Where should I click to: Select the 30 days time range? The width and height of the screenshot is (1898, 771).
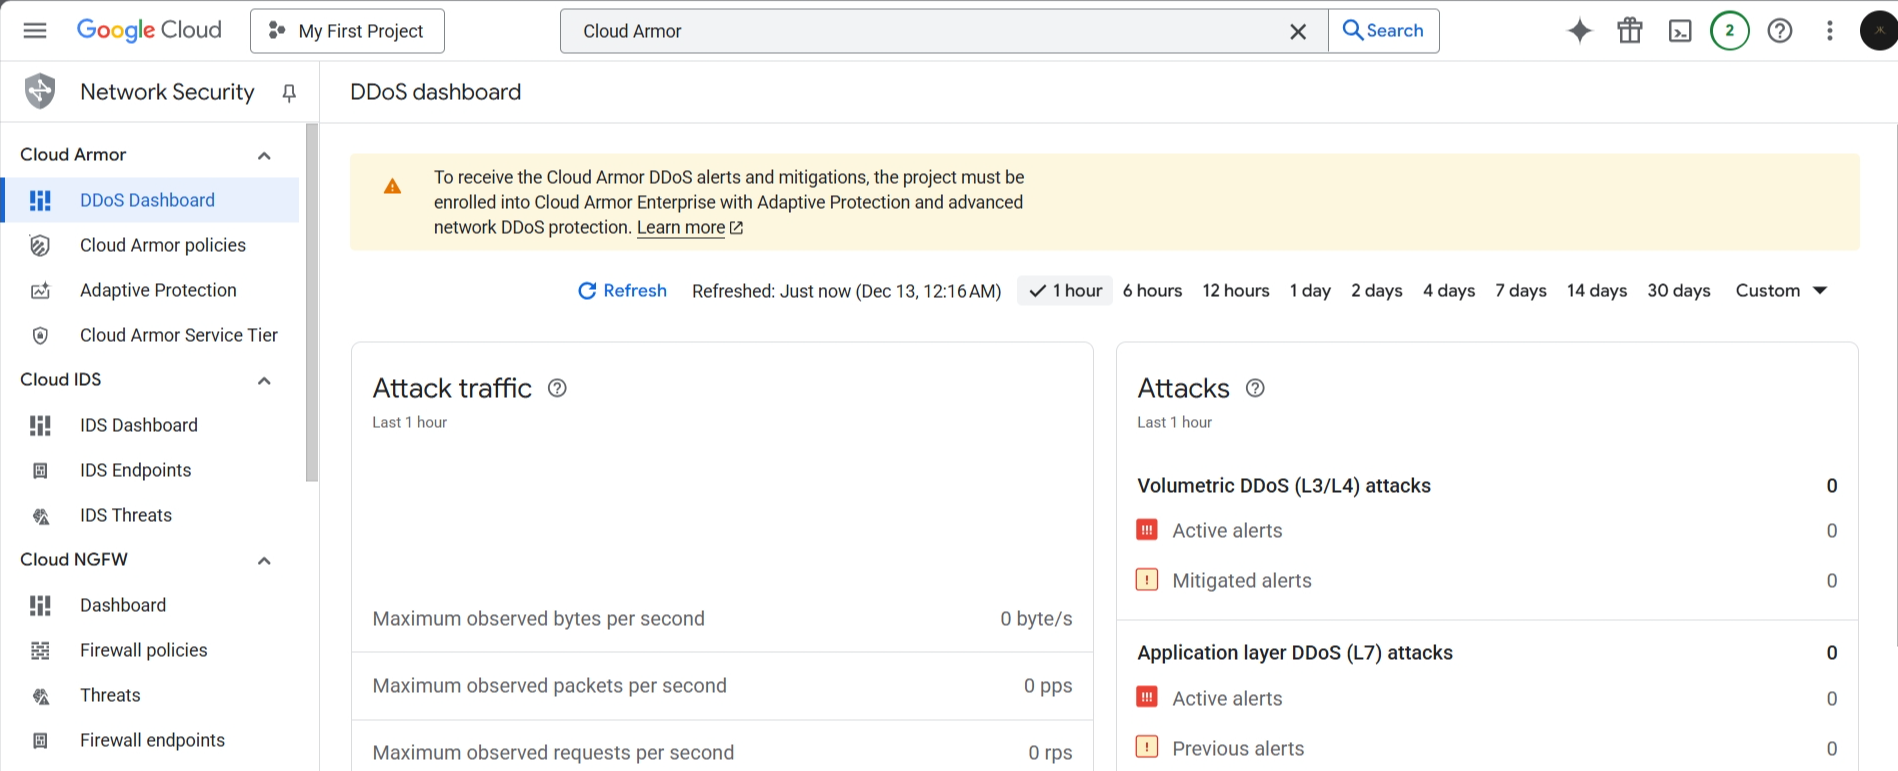pyautogui.click(x=1679, y=290)
